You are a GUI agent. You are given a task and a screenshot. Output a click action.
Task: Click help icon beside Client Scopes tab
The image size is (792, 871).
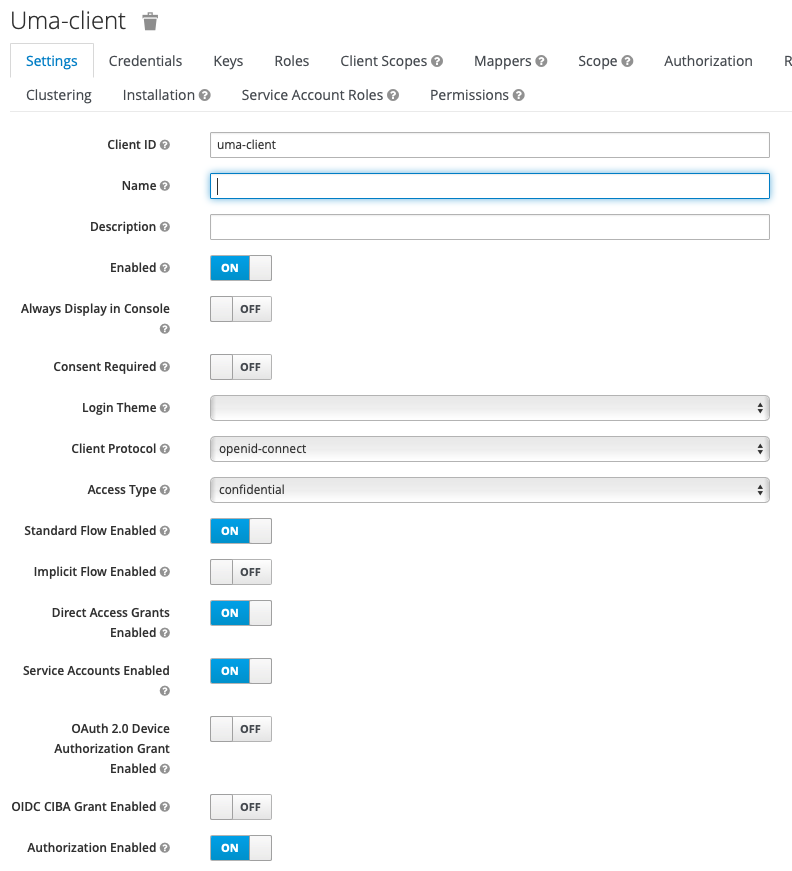click(x=438, y=61)
